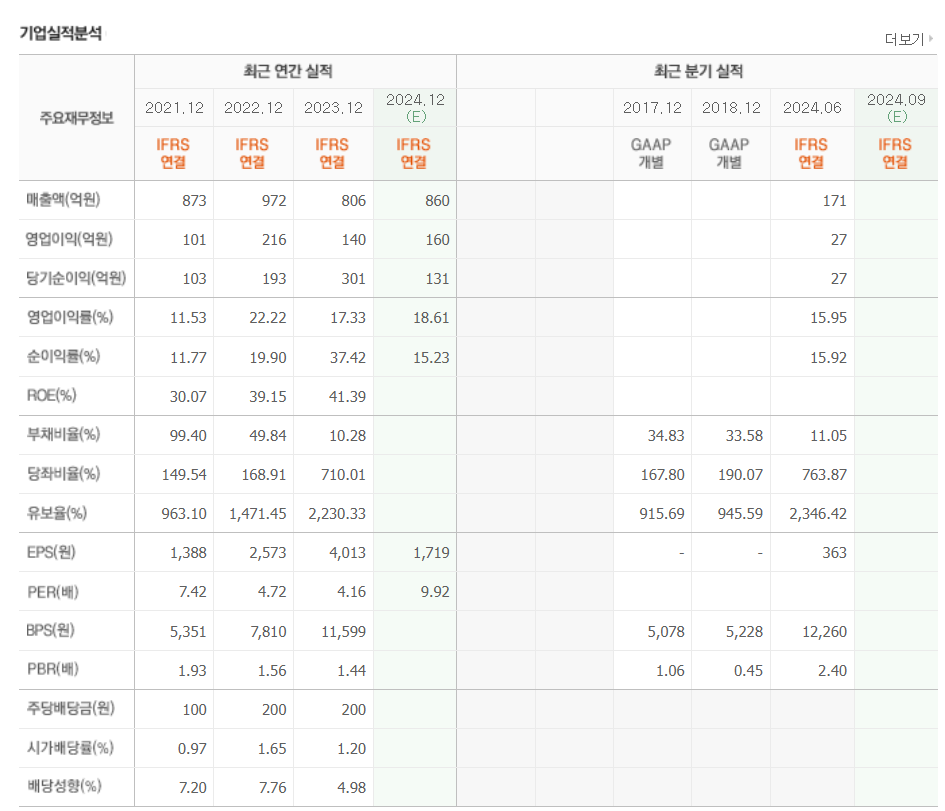Select the 영업이익(억원) row label
Image resolution: width=945 pixels, height=811 pixels.
coord(69,239)
